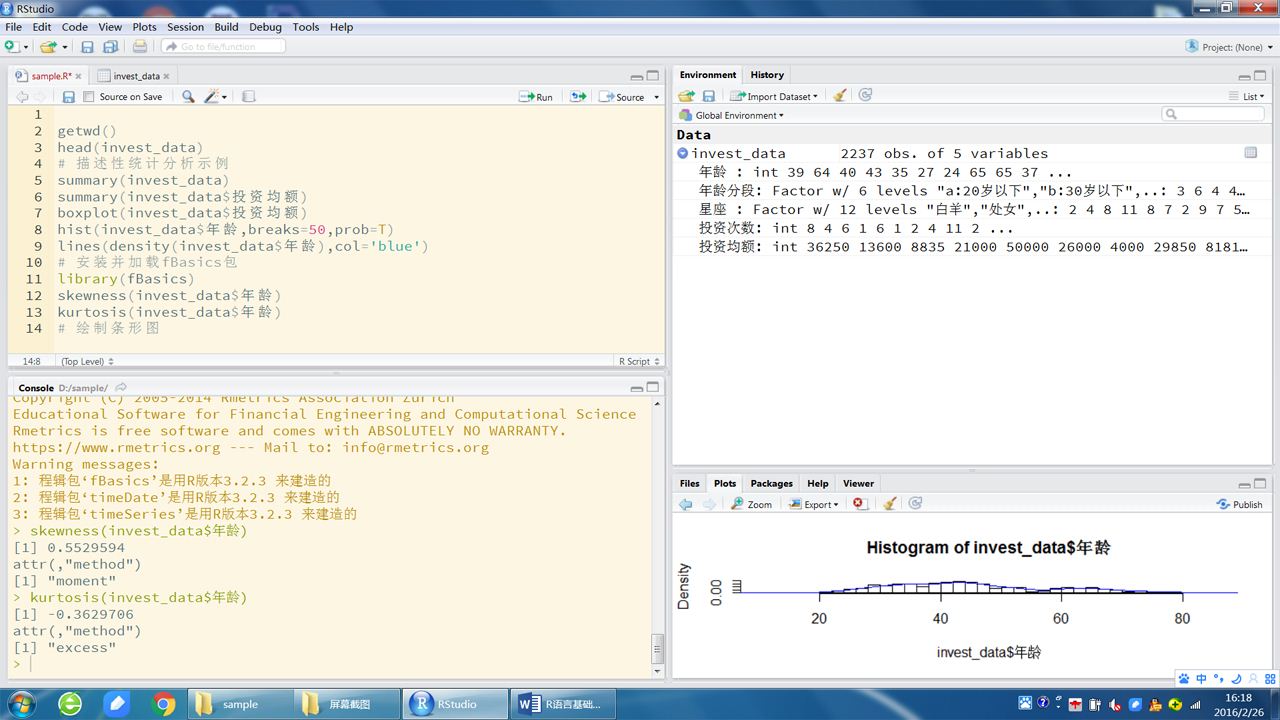Viewport: 1280px width, 720px height.
Task: Run the selected code with the Run button
Action: 536,97
